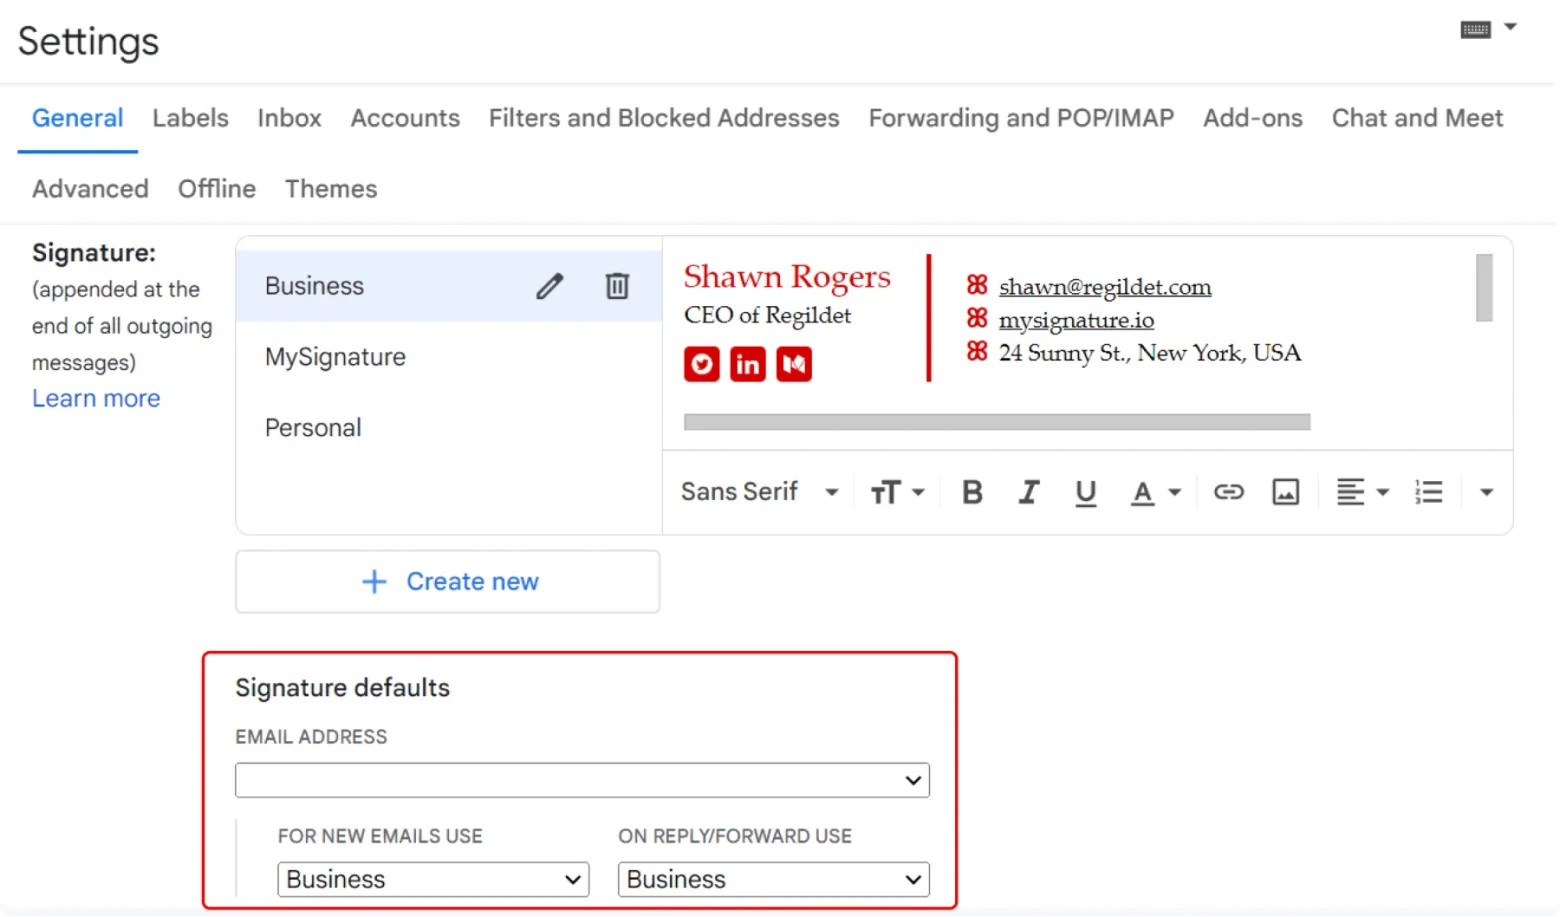Expand more formatting options arrow
1560x917 pixels.
(1486, 492)
